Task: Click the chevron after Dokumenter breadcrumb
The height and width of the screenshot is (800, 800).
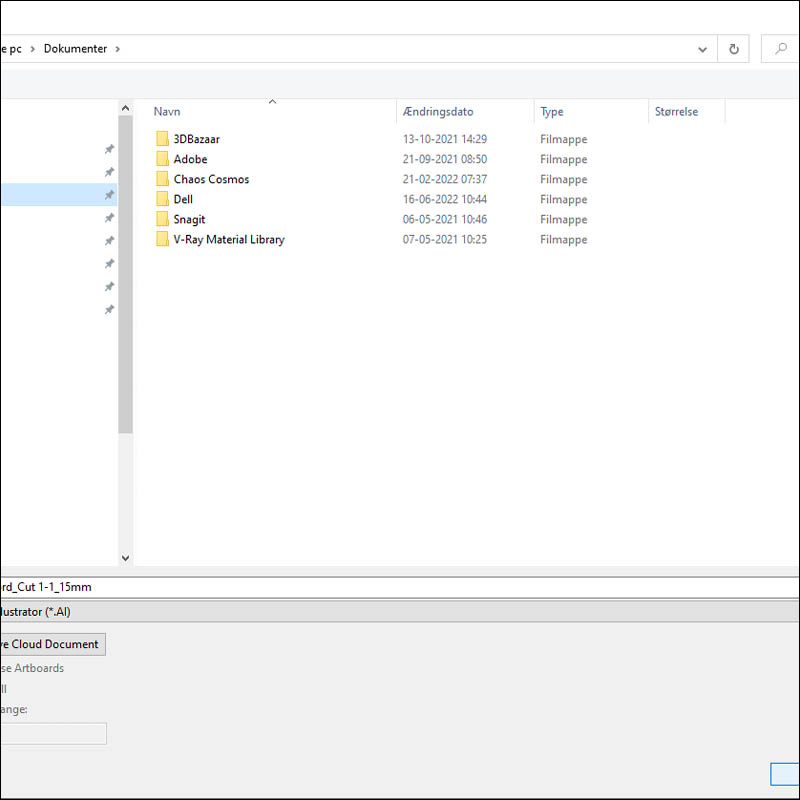Action: coord(117,49)
